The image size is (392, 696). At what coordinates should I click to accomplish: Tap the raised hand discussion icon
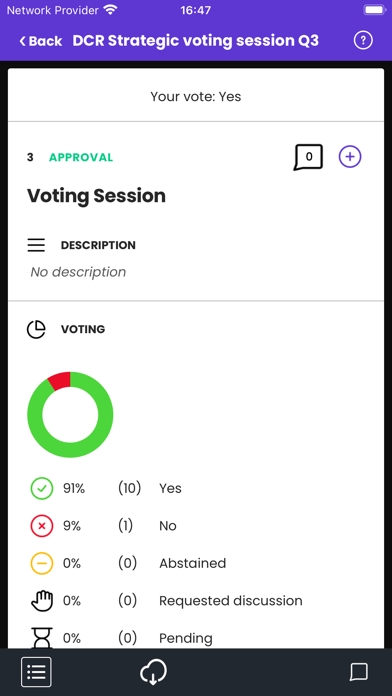tap(42, 601)
